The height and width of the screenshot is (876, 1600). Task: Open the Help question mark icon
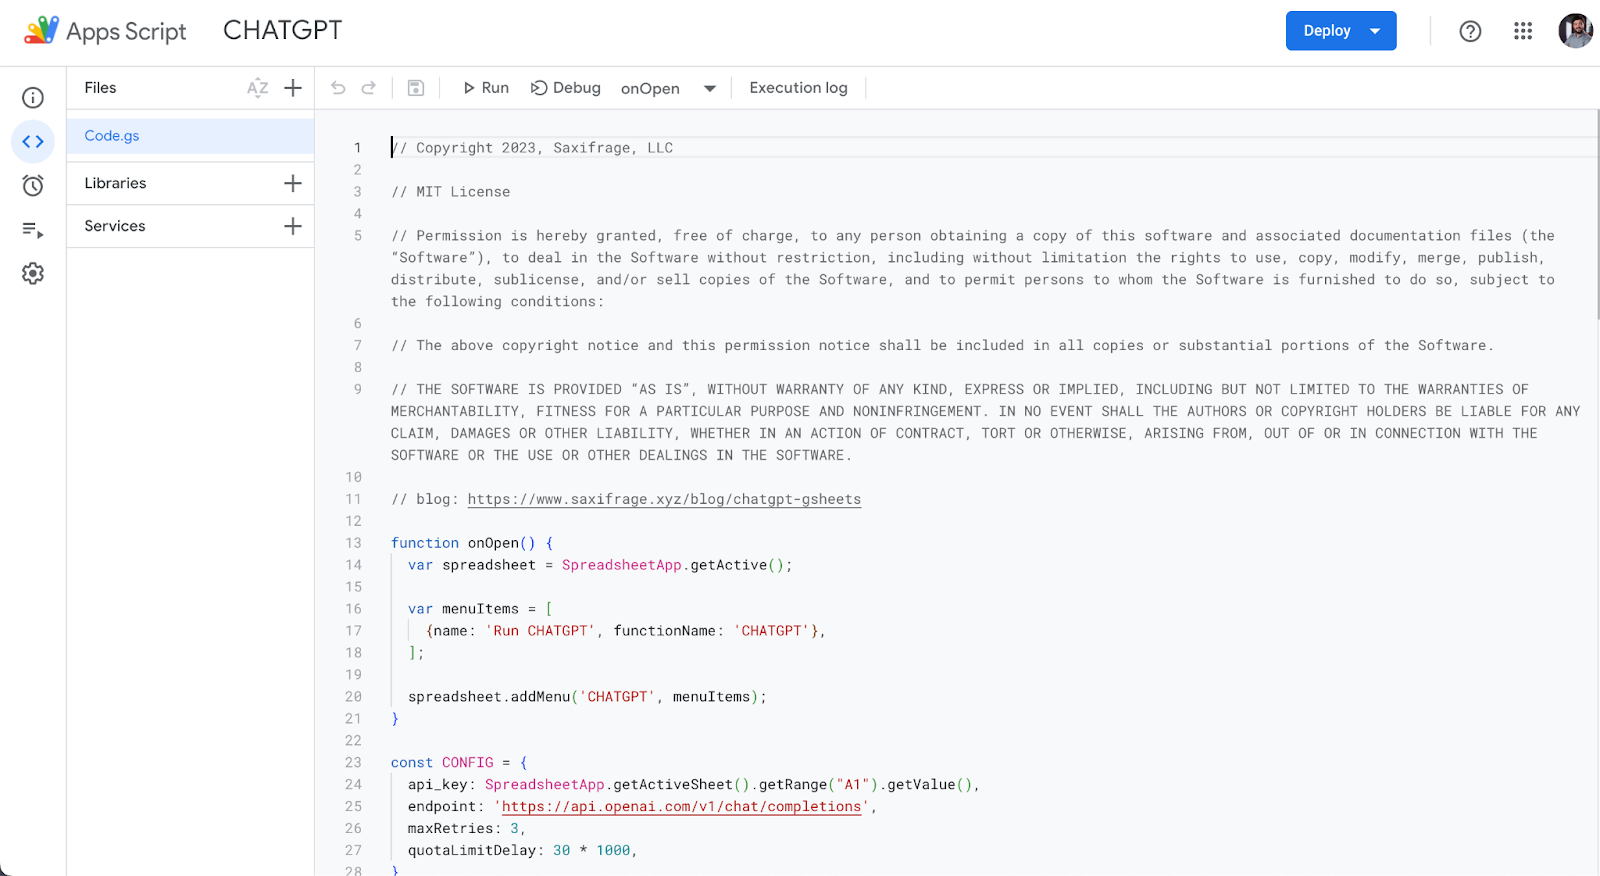click(x=1470, y=31)
